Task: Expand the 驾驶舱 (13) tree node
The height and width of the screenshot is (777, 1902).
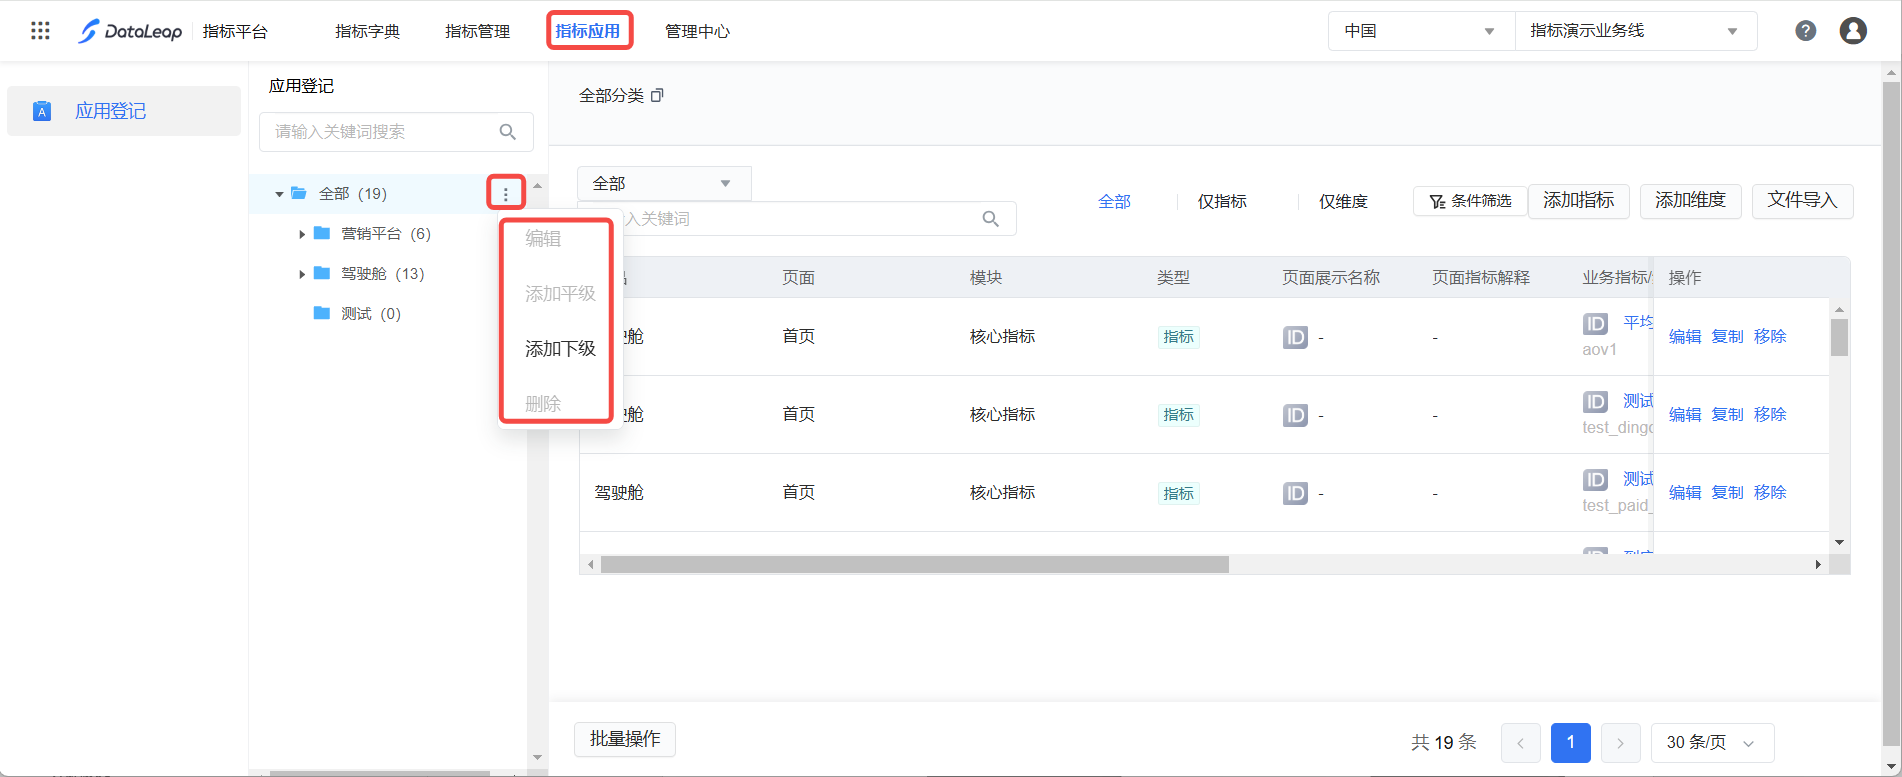Action: pyautogui.click(x=302, y=274)
